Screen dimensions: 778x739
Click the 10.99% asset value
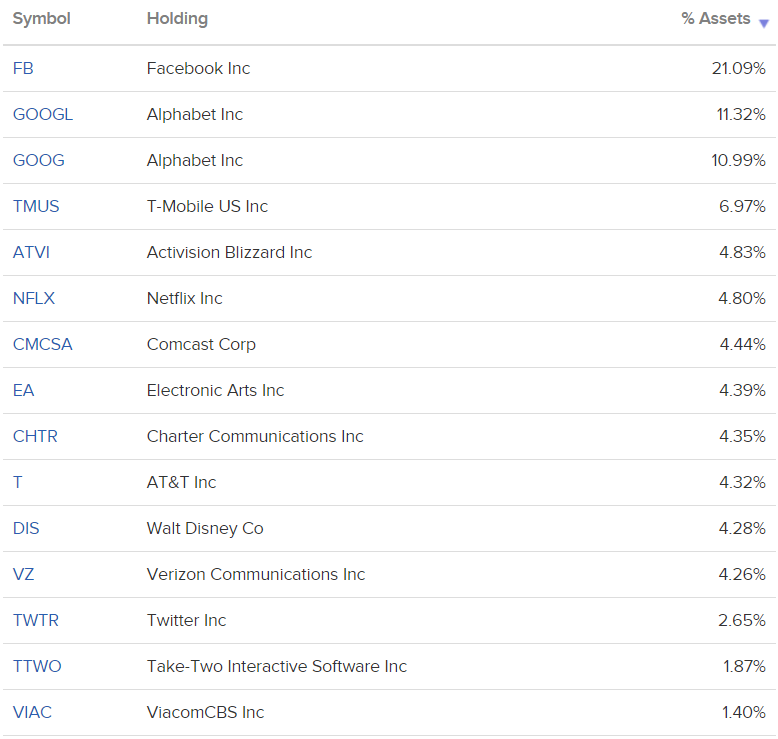[x=738, y=160]
